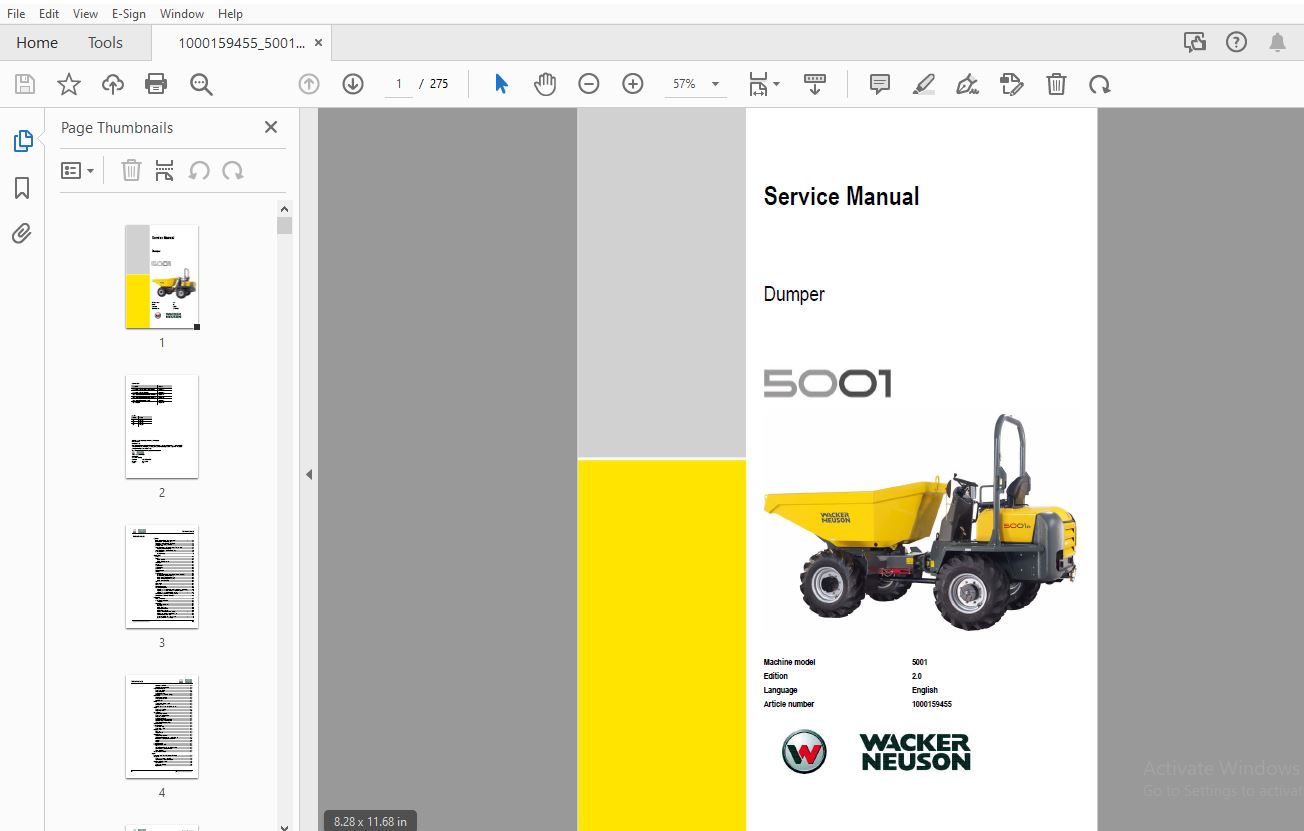
Task: Select page 3 thumbnail
Action: [x=162, y=577]
